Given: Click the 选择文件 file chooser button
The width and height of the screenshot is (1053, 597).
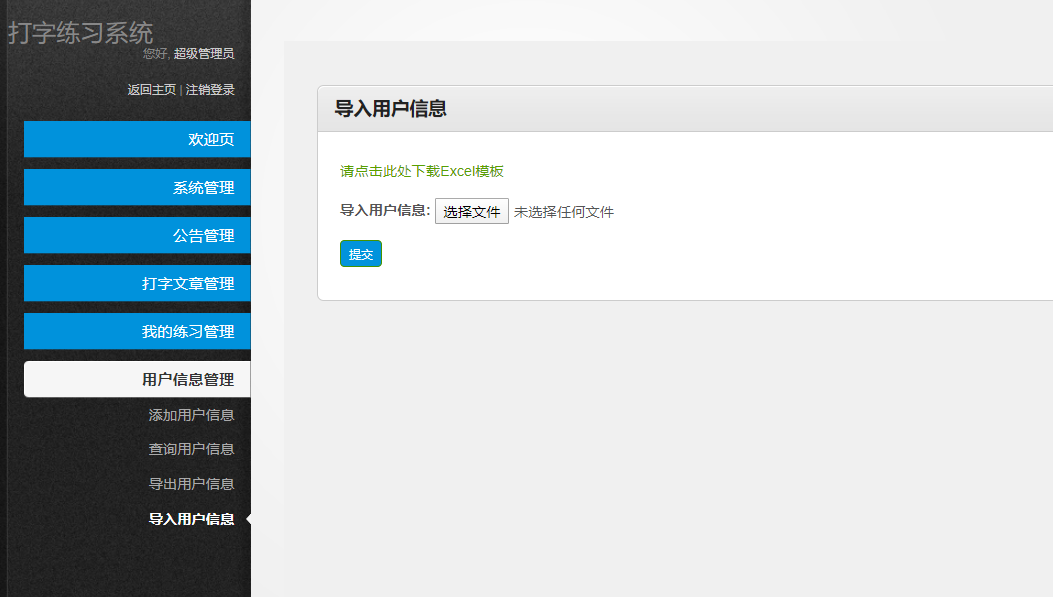Looking at the screenshot, I should (471, 212).
